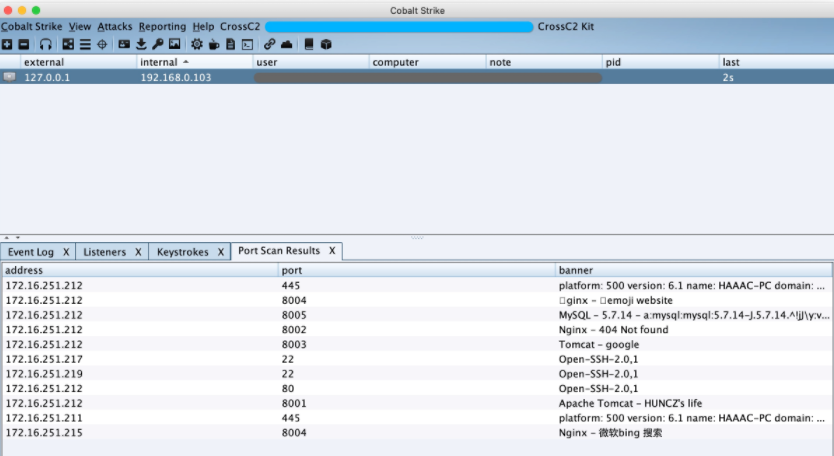
Task: Open the Cobalt Strike menu
Action: pos(31,27)
